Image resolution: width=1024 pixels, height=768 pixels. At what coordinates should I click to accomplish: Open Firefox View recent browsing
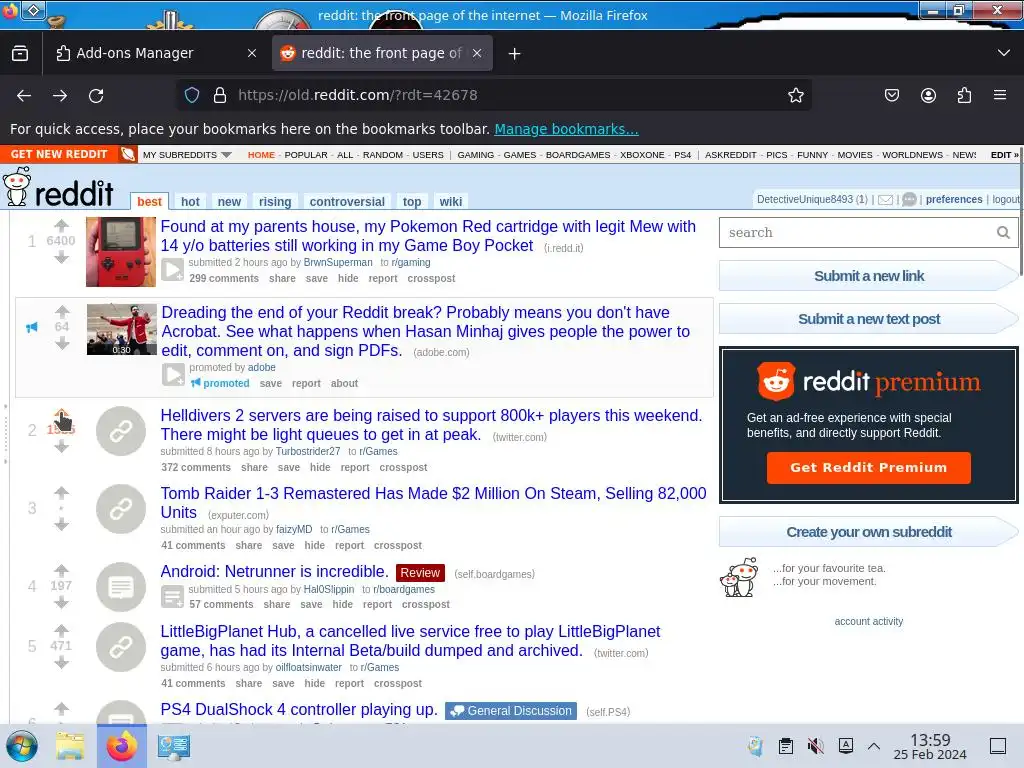click(x=20, y=53)
